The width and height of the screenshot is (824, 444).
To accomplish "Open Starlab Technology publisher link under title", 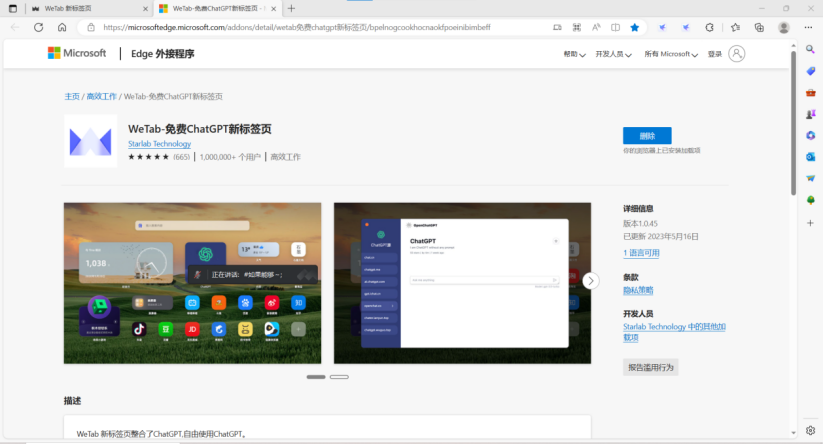I will click(x=159, y=143).
